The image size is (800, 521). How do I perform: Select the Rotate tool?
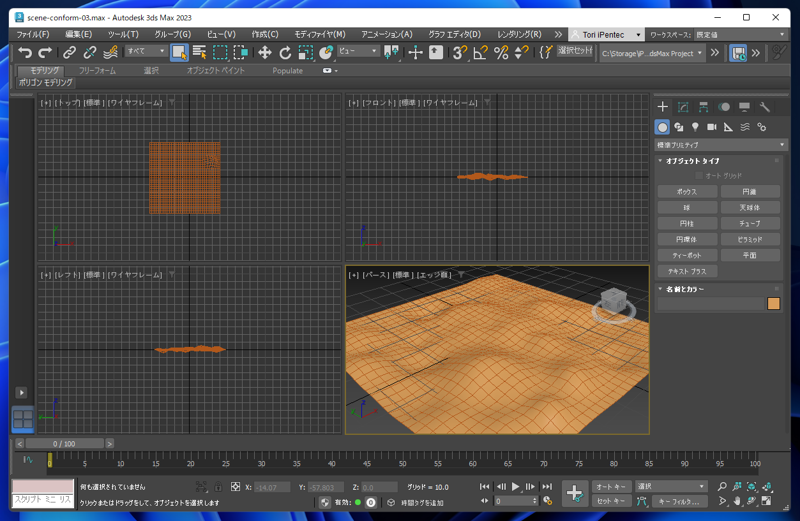285,52
